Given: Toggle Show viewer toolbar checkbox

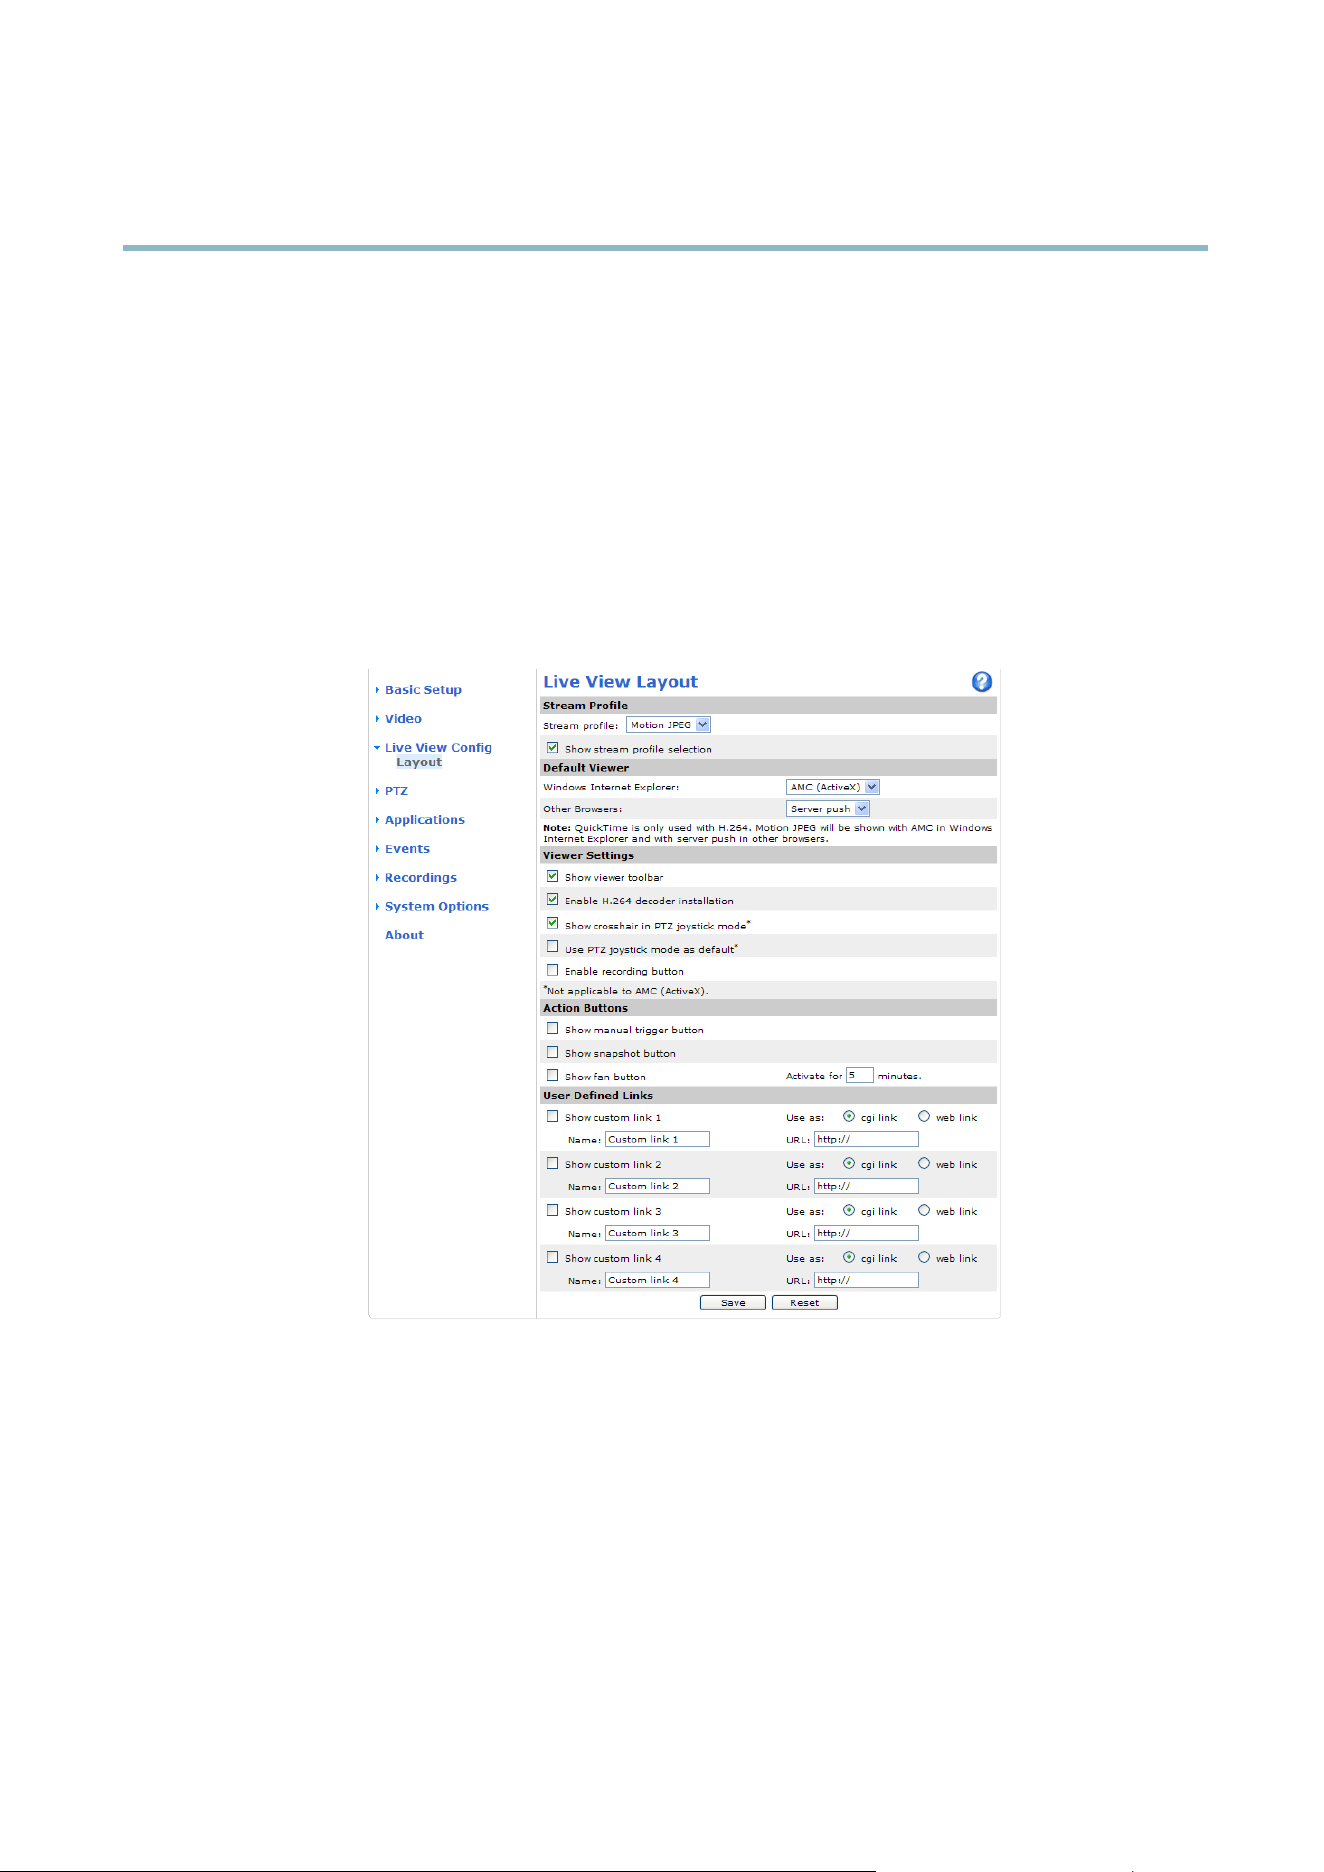Looking at the screenshot, I should [x=552, y=876].
